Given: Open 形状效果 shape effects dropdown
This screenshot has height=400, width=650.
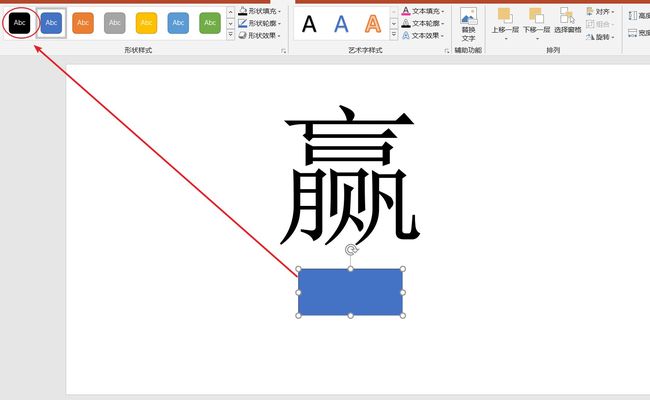Looking at the screenshot, I should coord(260,36).
